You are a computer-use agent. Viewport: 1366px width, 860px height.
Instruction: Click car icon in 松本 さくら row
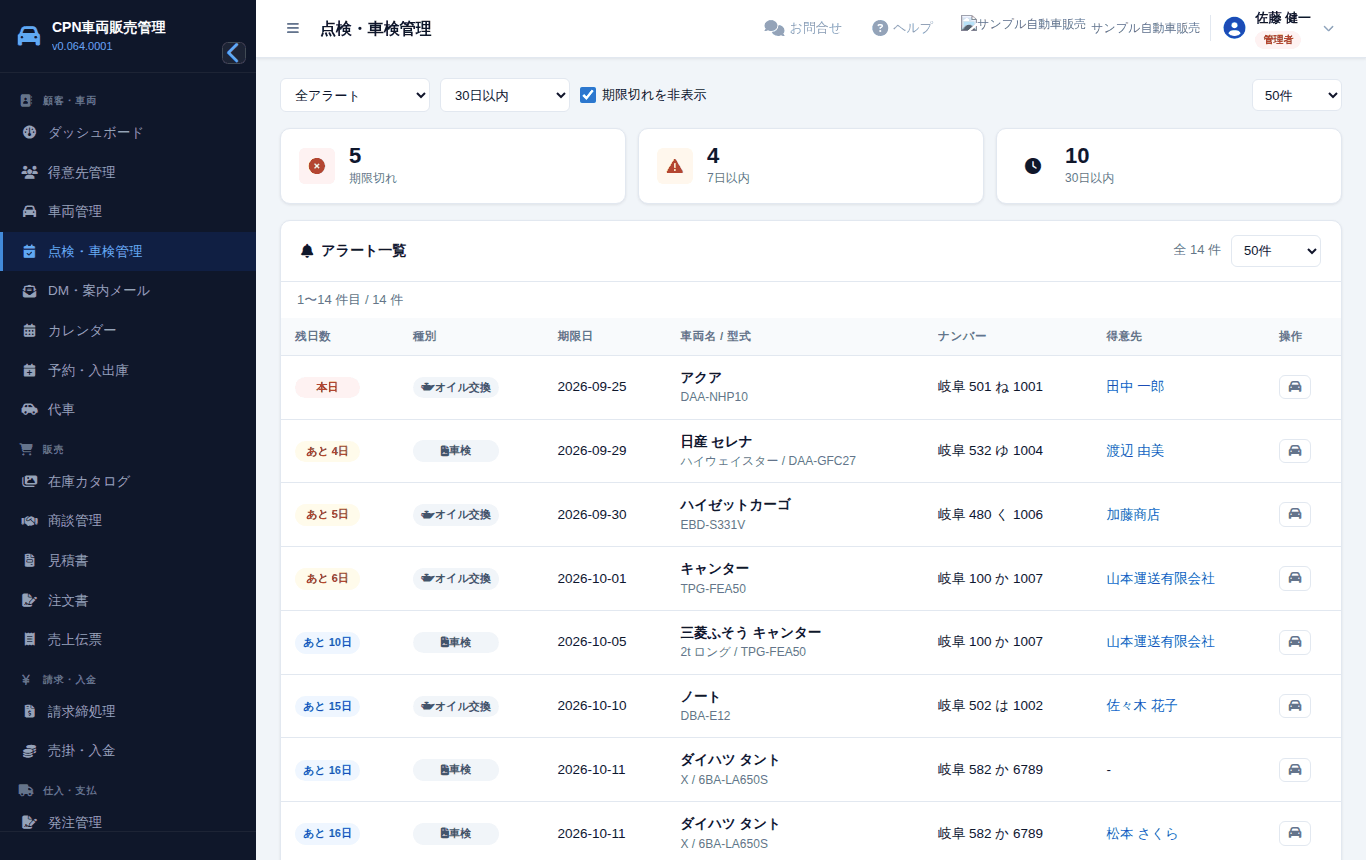[1294, 833]
